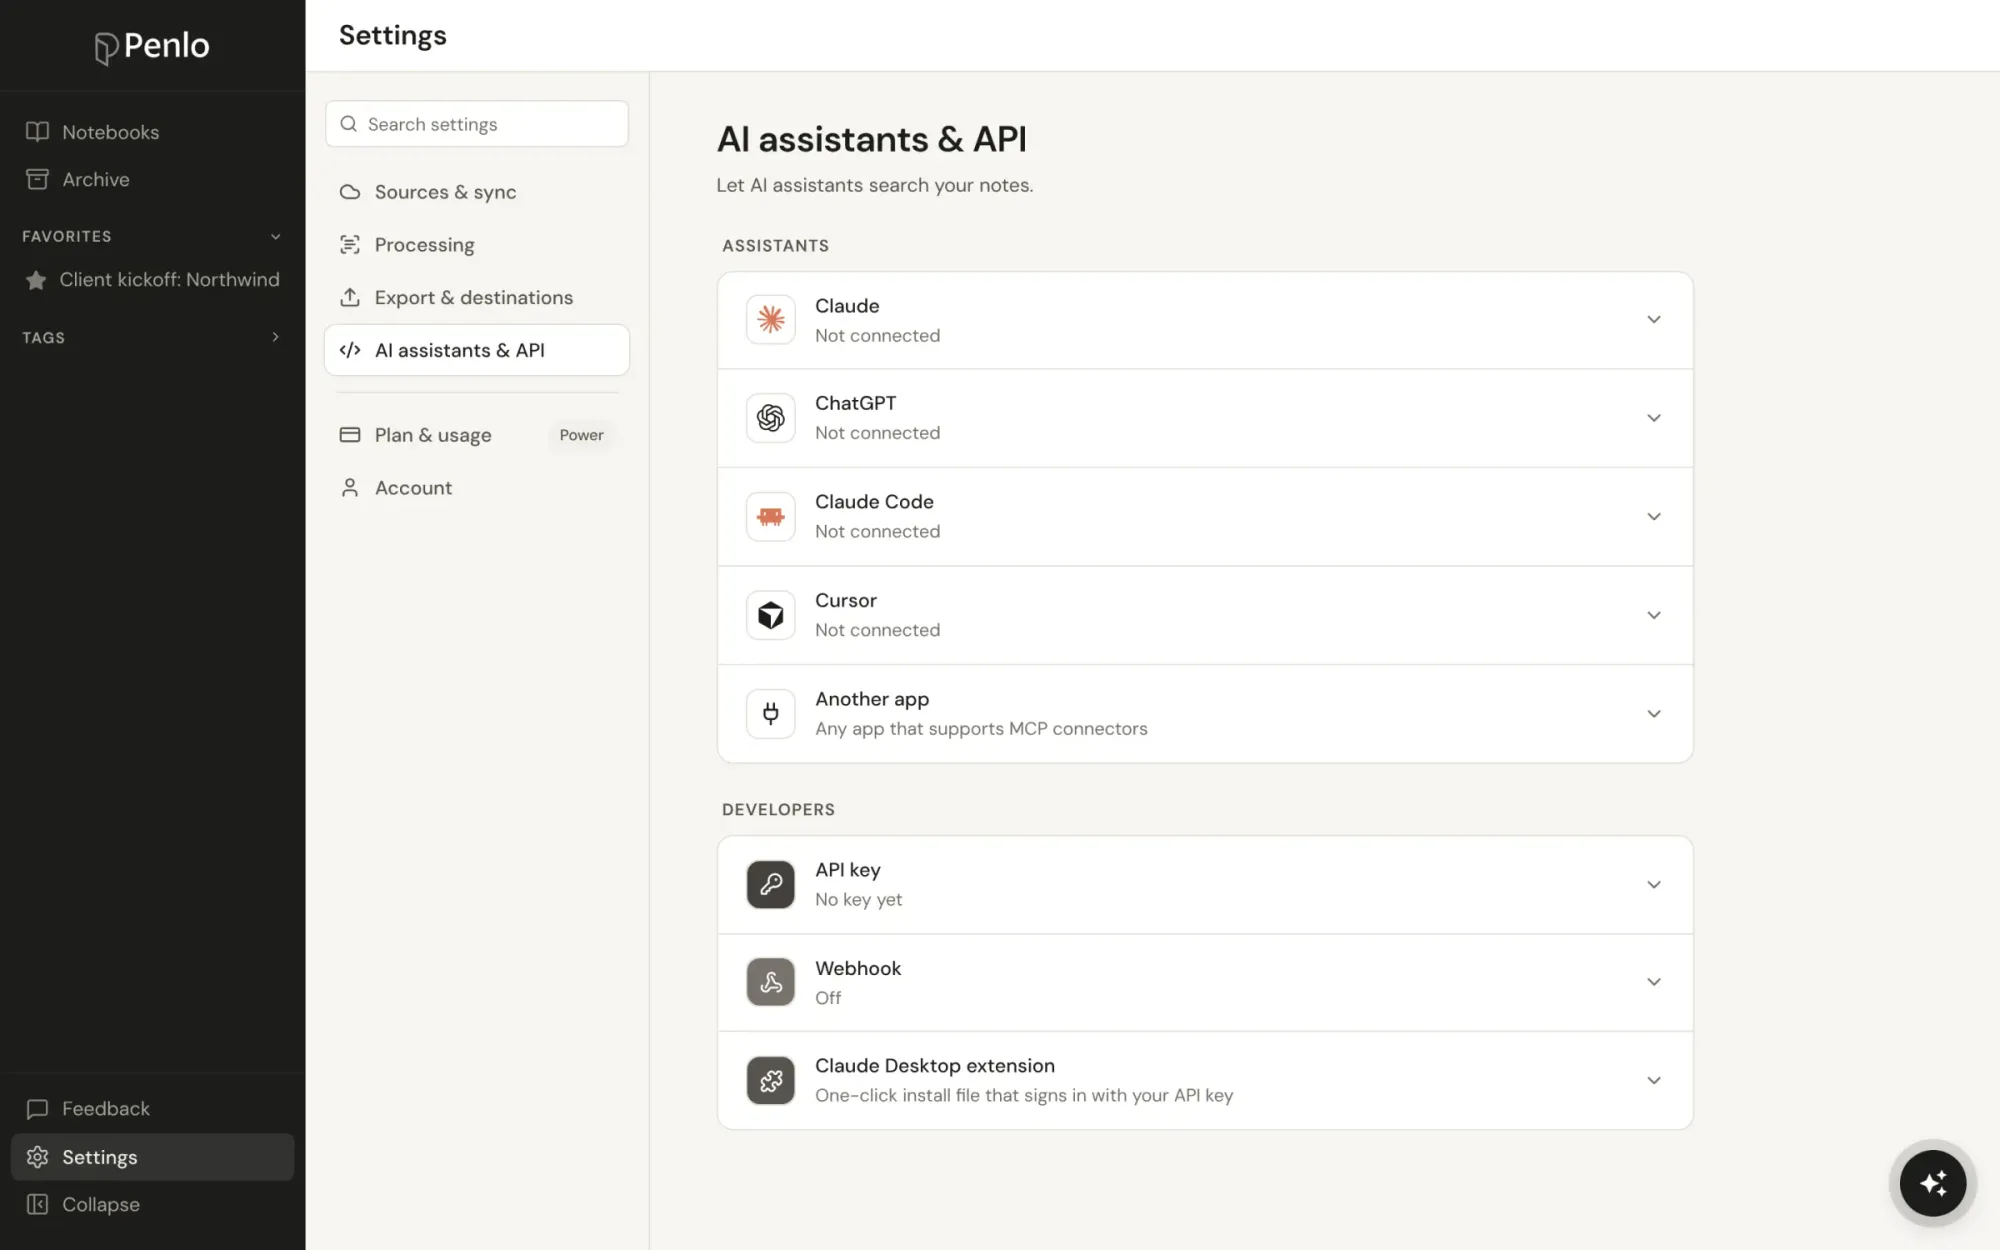Click the Search settings field

[477, 124]
